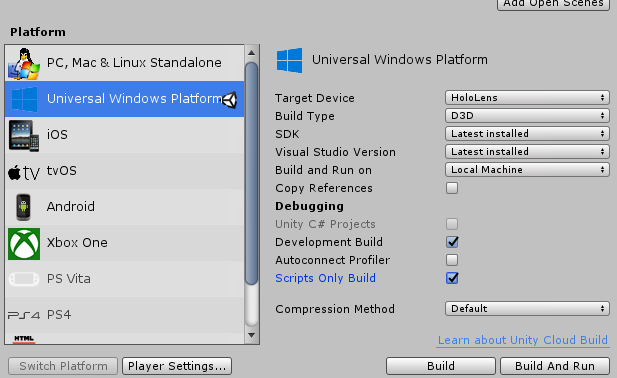Image resolution: width=617 pixels, height=378 pixels.
Task: Click the Apple tv logo icon
Action: pos(24,172)
